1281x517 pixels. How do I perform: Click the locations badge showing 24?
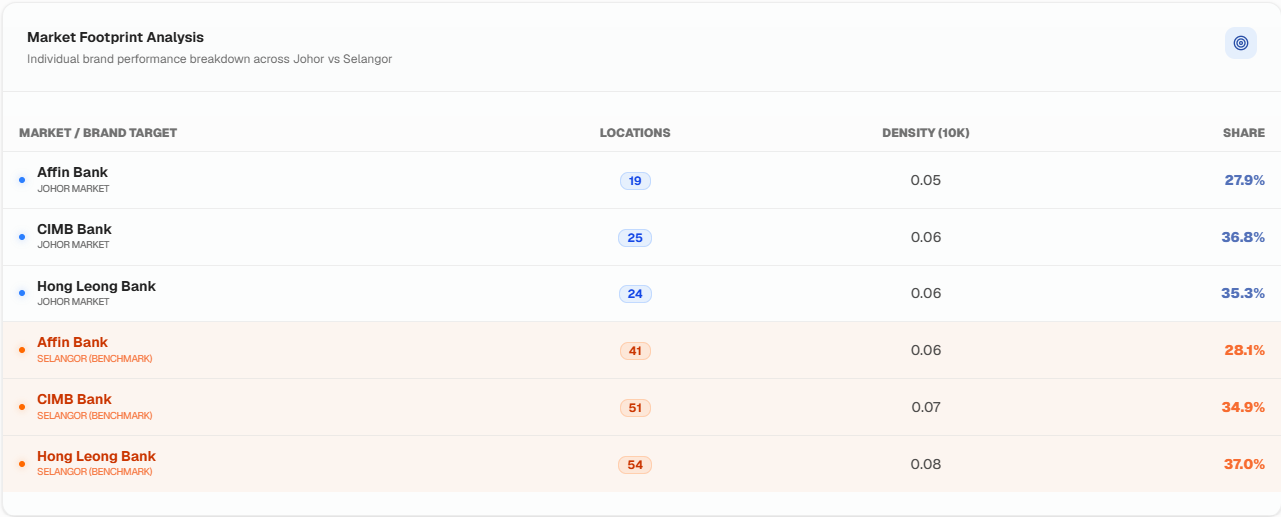click(x=635, y=294)
